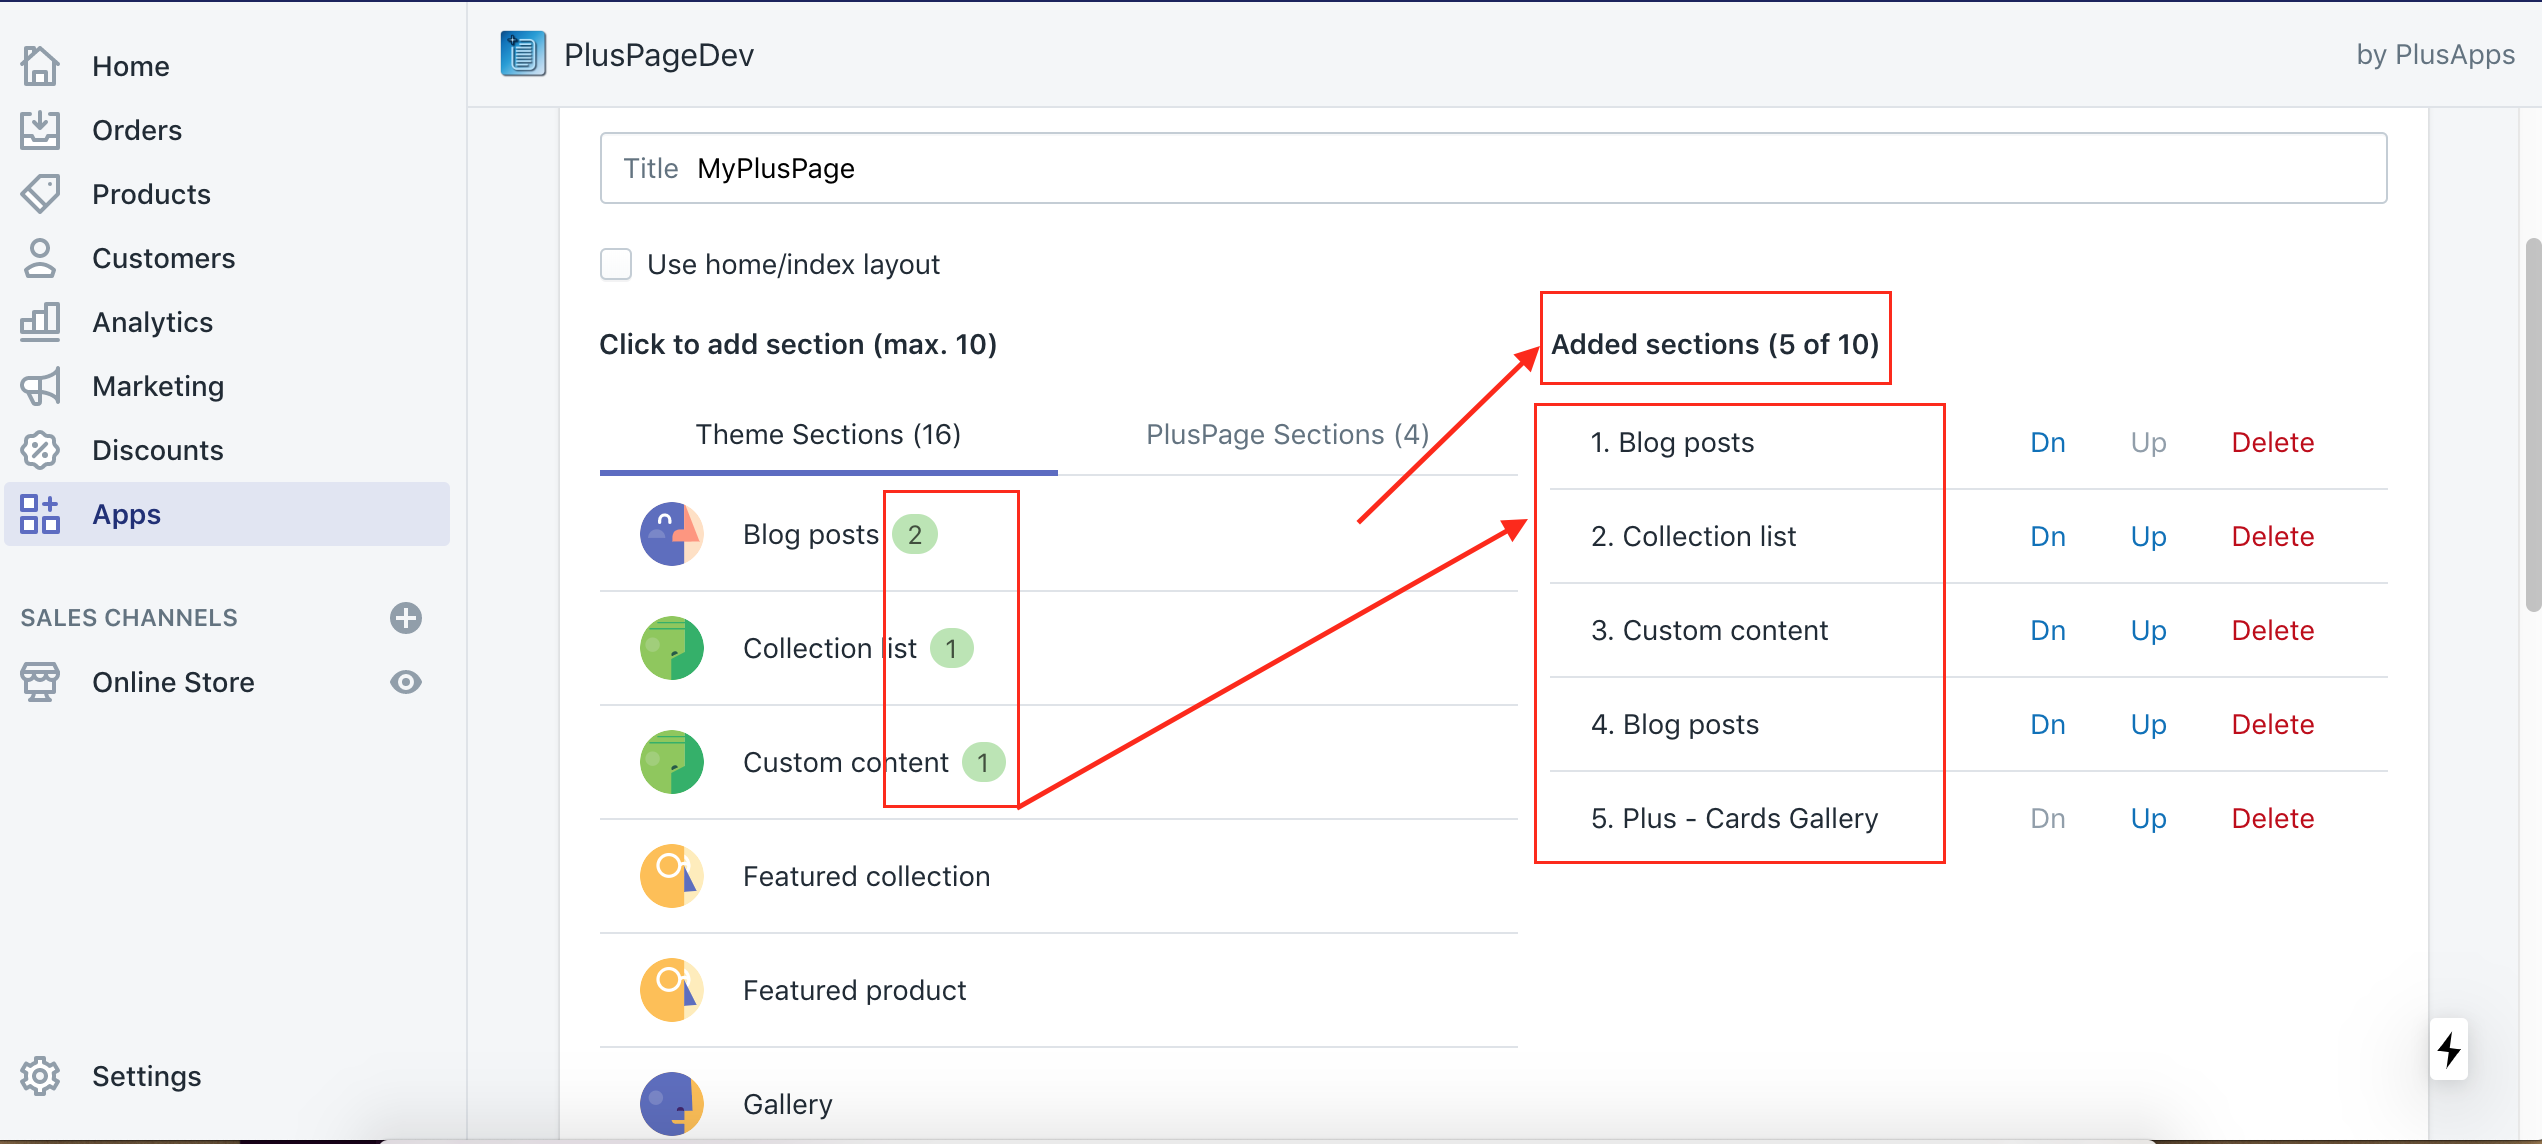The height and width of the screenshot is (1144, 2542).
Task: Click the PlusPageDev app icon
Action: pos(521,53)
